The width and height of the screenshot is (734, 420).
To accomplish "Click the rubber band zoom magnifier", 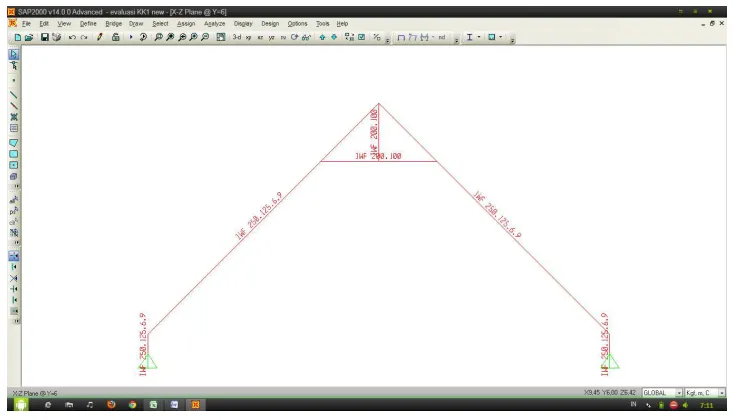I will (x=158, y=37).
